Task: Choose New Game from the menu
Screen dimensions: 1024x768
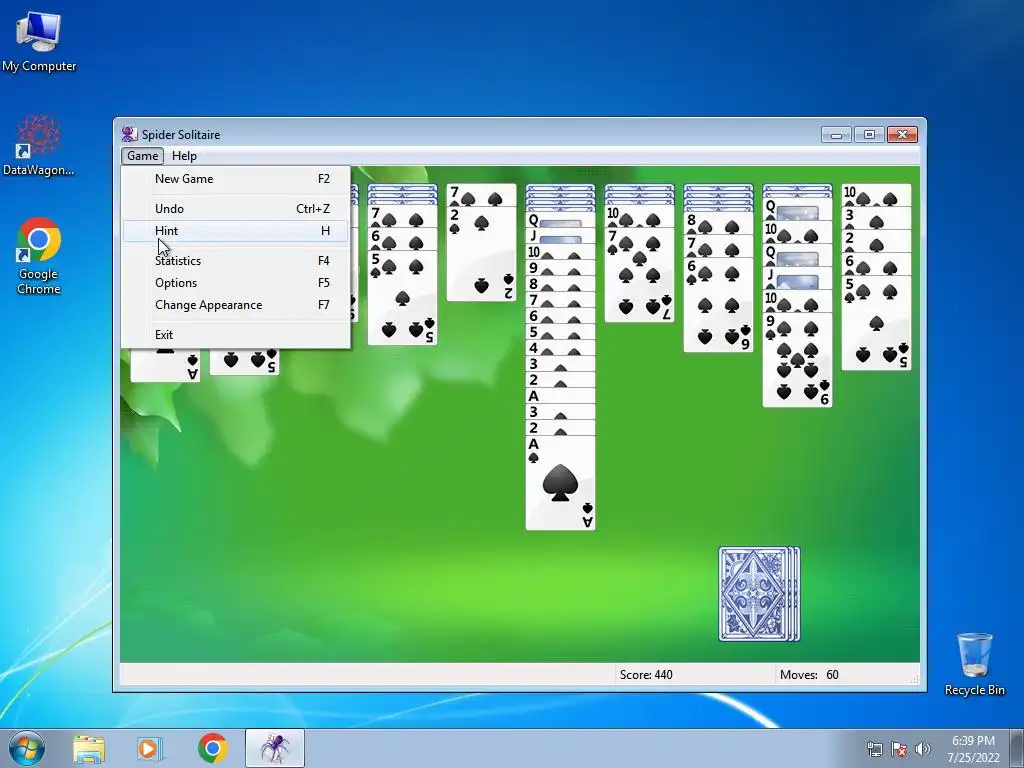Action: (x=235, y=179)
